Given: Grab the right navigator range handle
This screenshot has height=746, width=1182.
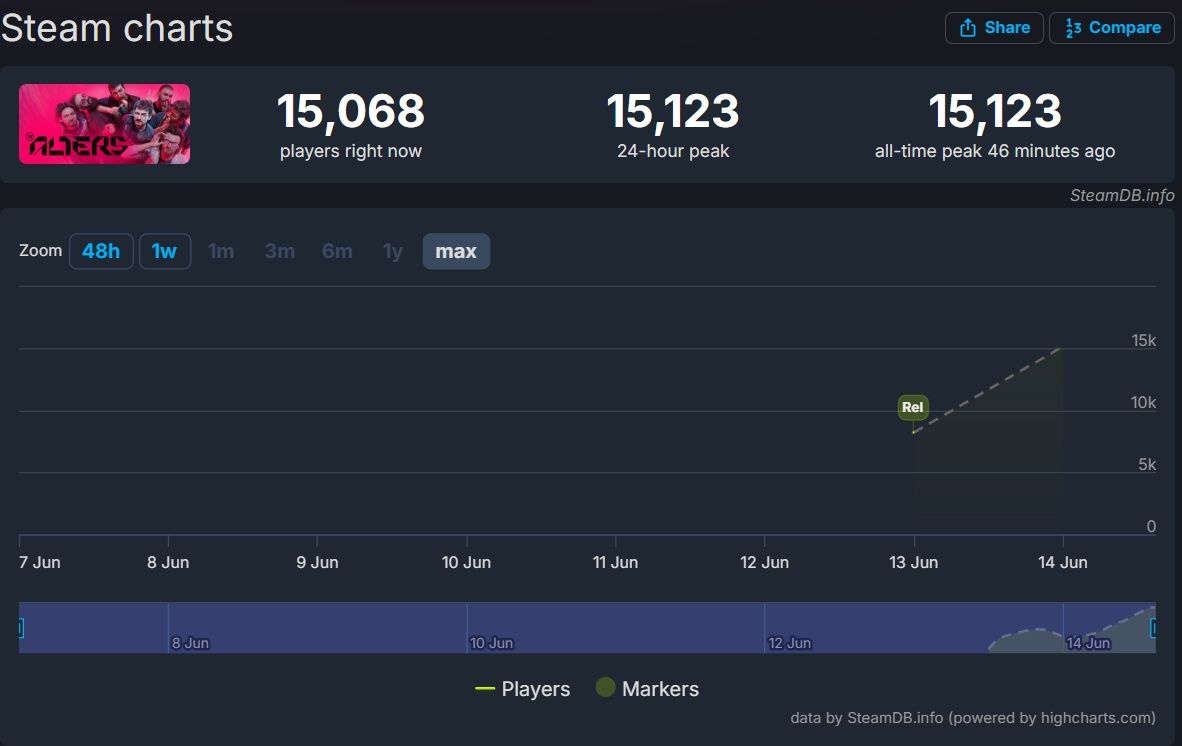Looking at the screenshot, I should (x=1154, y=628).
